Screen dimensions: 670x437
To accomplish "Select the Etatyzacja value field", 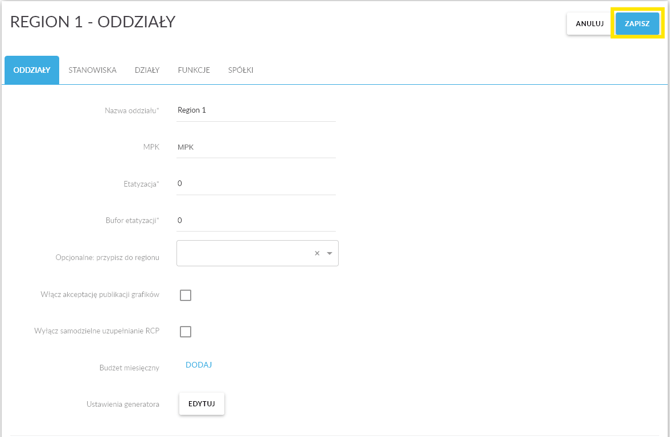I will click(x=255, y=184).
